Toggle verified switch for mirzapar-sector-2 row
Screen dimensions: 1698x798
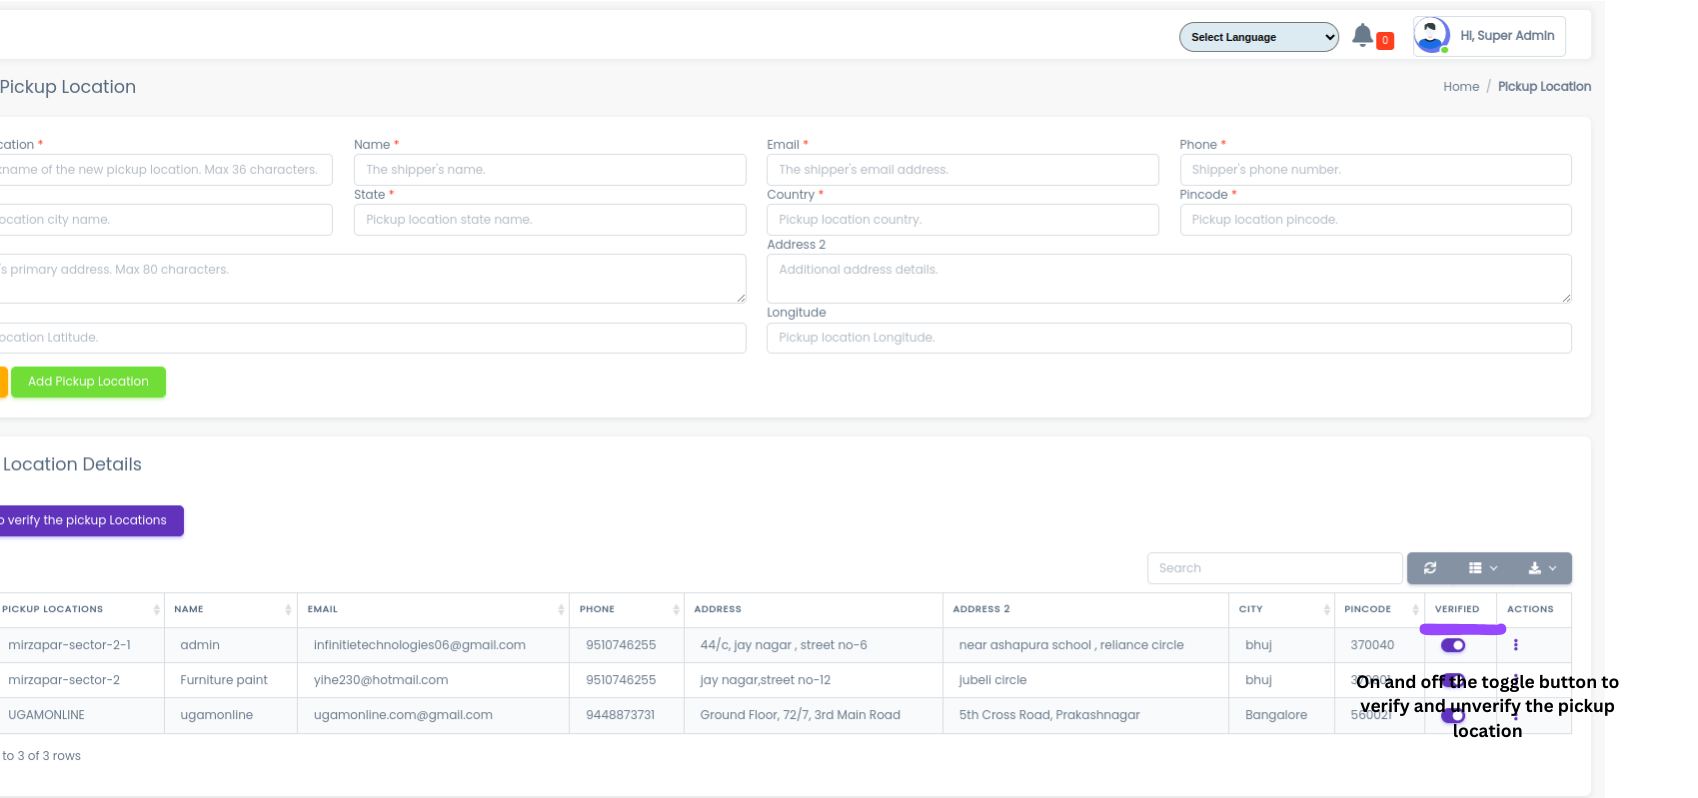coord(1453,680)
